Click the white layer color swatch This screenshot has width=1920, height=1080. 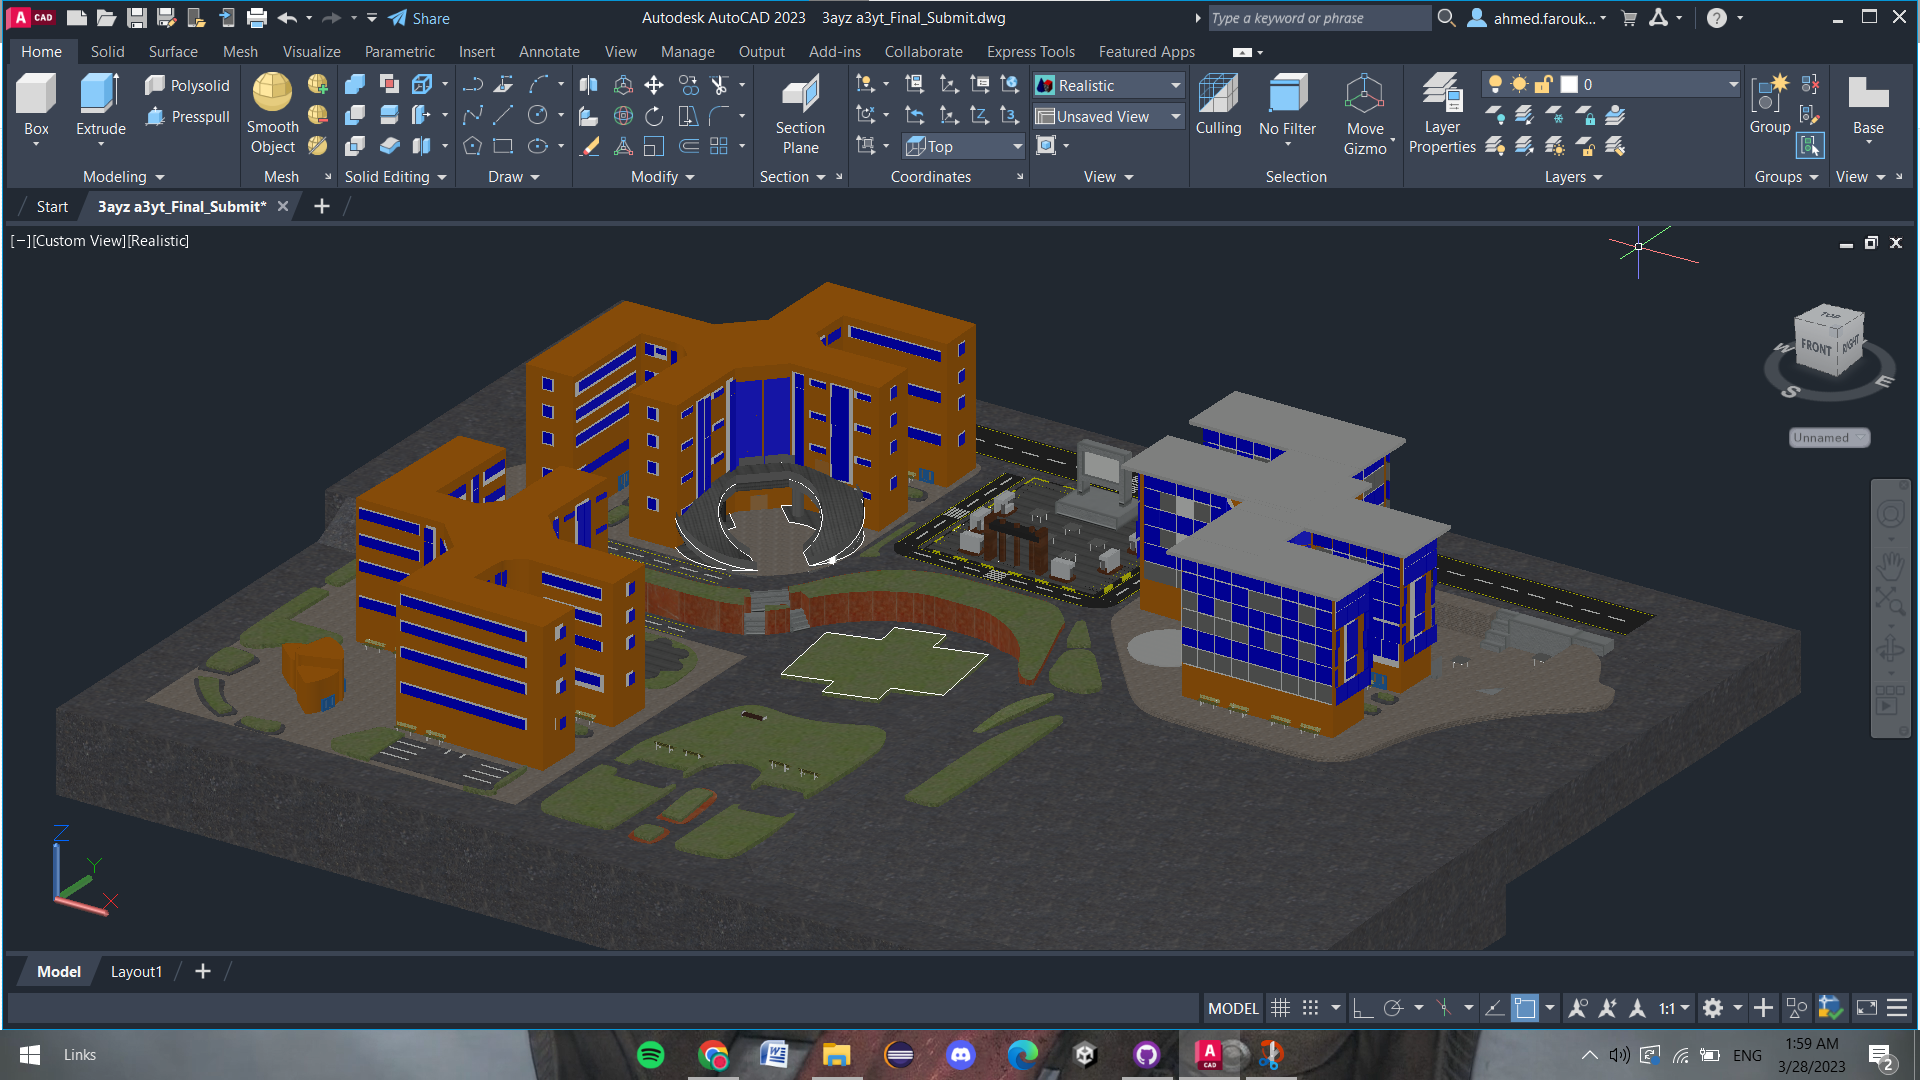coord(1569,84)
